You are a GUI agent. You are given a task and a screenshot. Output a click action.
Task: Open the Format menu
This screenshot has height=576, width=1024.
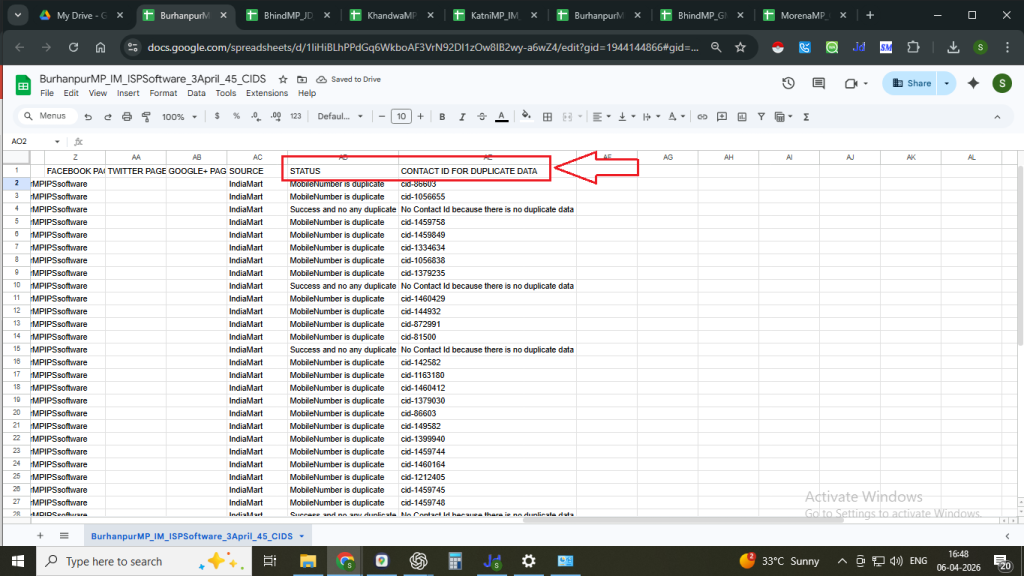click(x=163, y=93)
